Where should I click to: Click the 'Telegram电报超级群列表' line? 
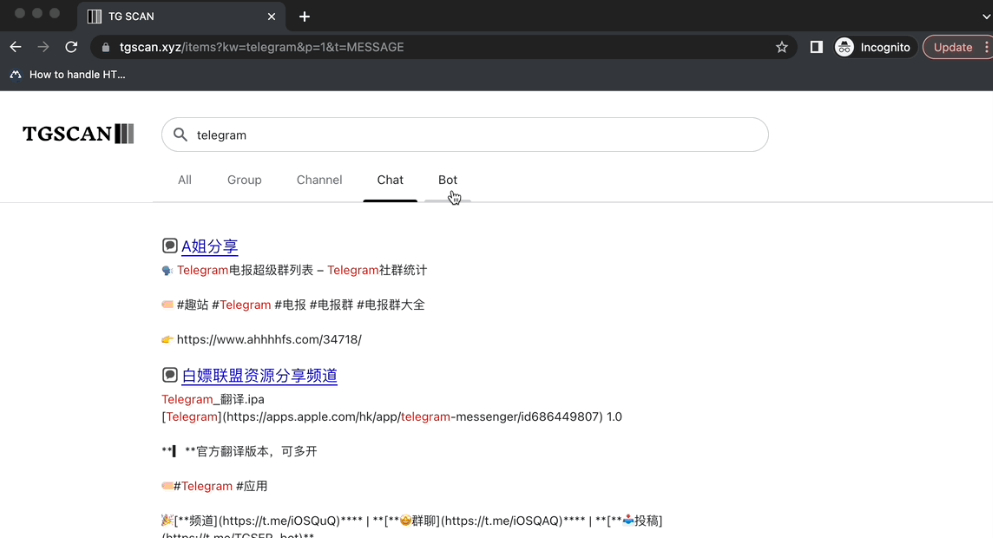[294, 270]
